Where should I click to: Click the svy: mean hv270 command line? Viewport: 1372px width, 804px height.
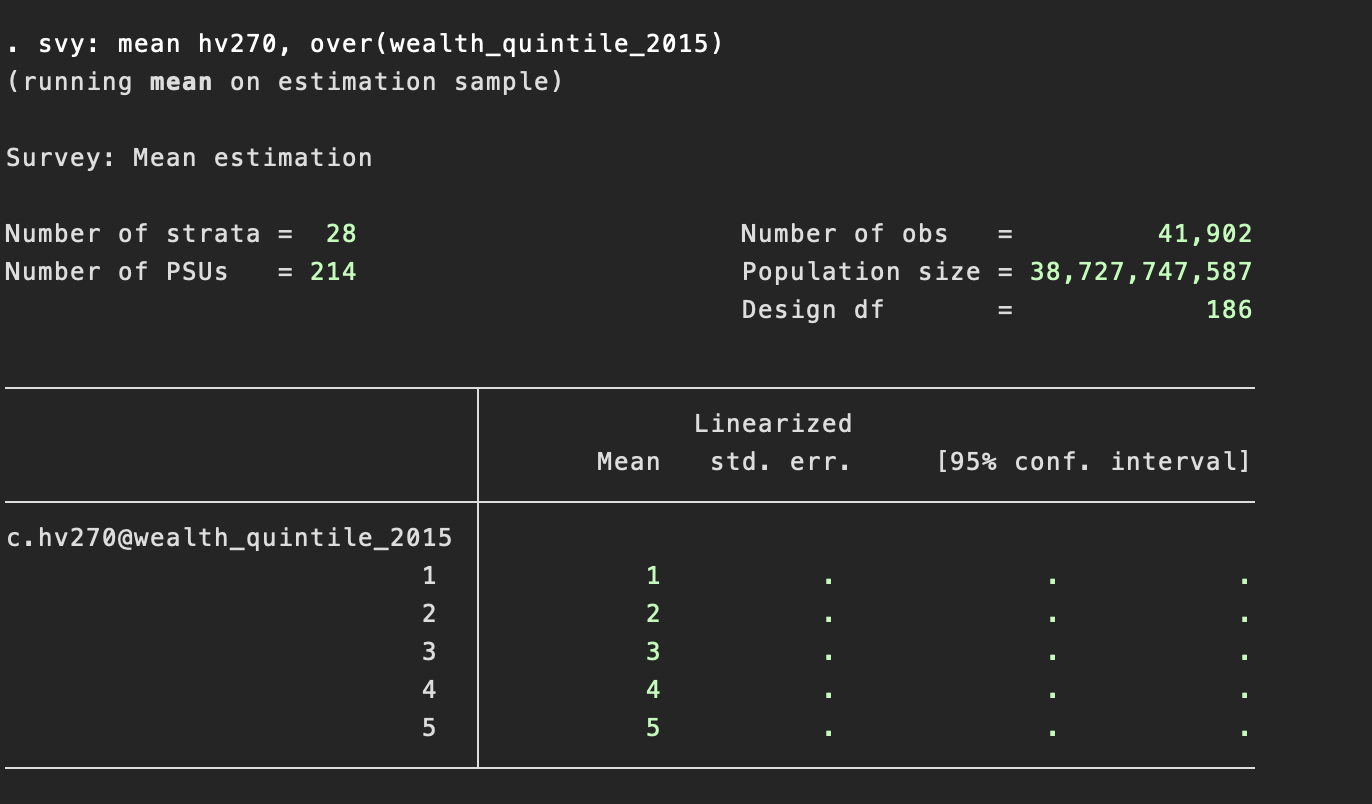point(364,44)
